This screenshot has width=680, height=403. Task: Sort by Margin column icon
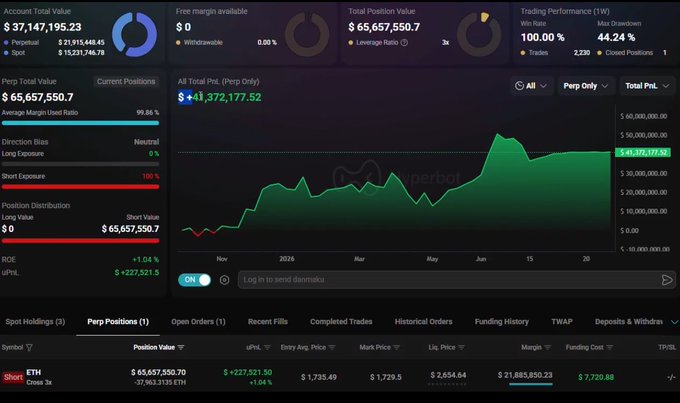click(548, 347)
